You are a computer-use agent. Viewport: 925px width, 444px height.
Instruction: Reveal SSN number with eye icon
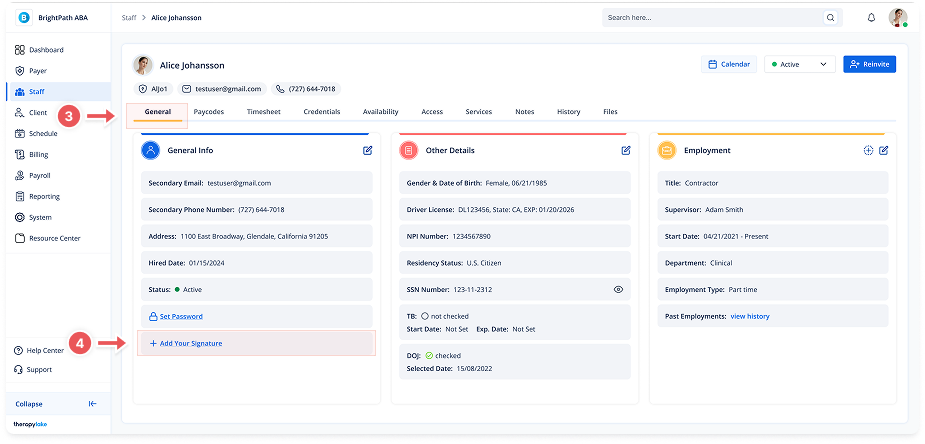tap(618, 289)
